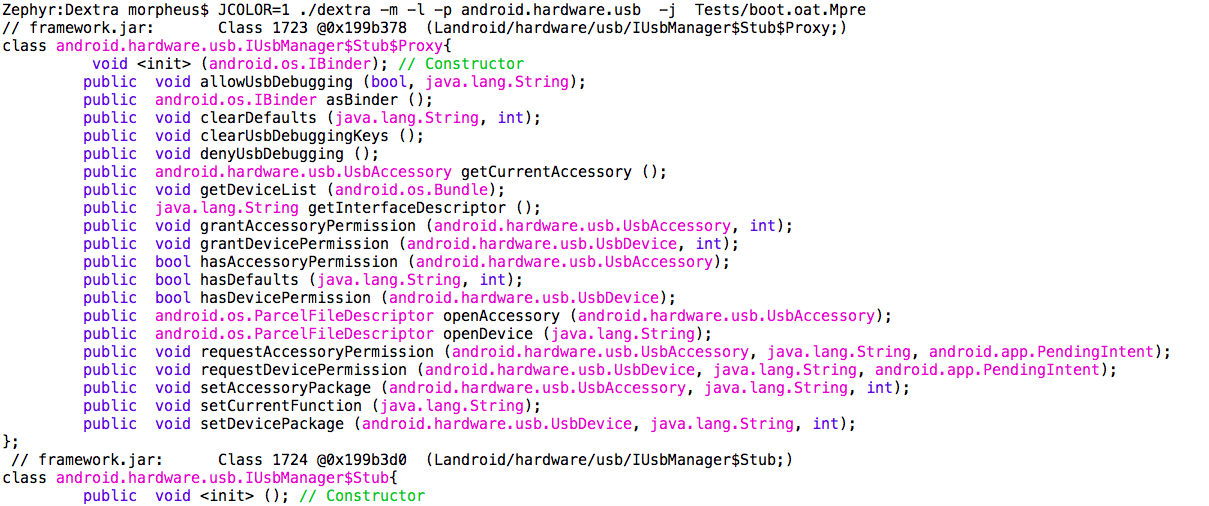This screenshot has height=506, width=1209.
Task: Click "// Constructor" comment on the Stub init line
Action: (x=362, y=496)
